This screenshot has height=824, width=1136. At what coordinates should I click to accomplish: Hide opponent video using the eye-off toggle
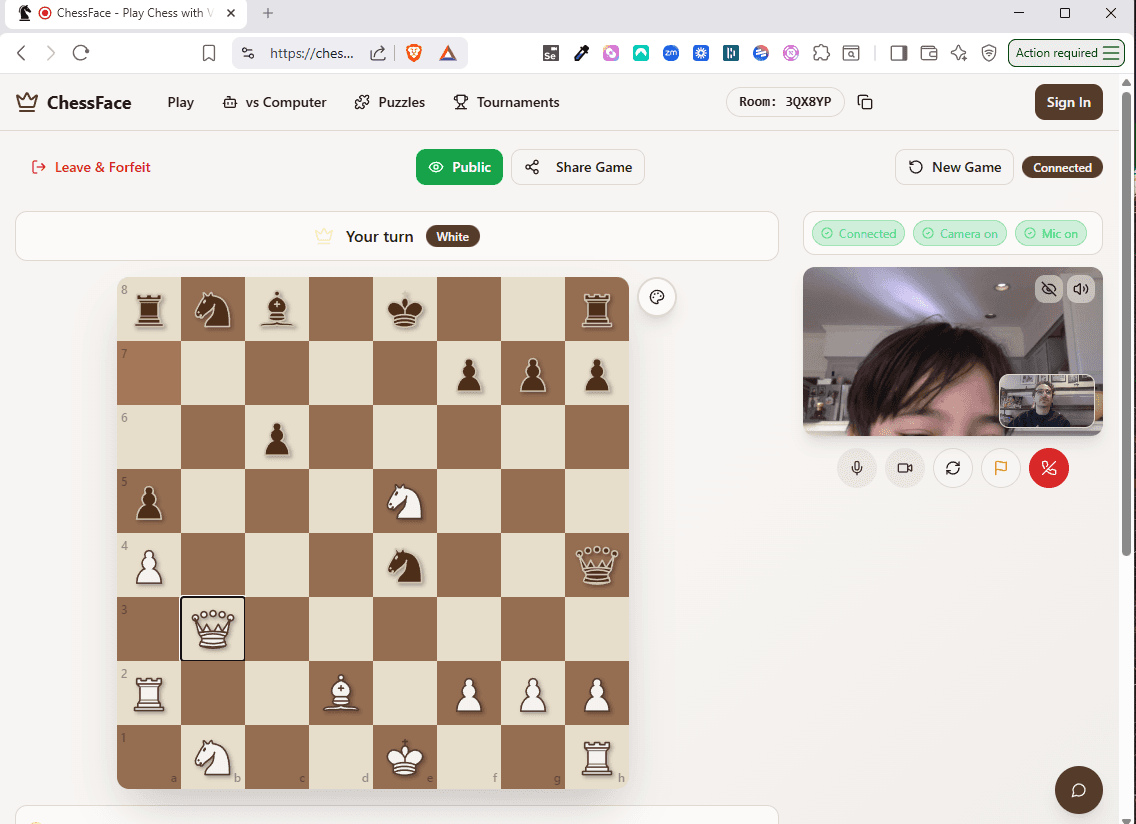pyautogui.click(x=1048, y=289)
